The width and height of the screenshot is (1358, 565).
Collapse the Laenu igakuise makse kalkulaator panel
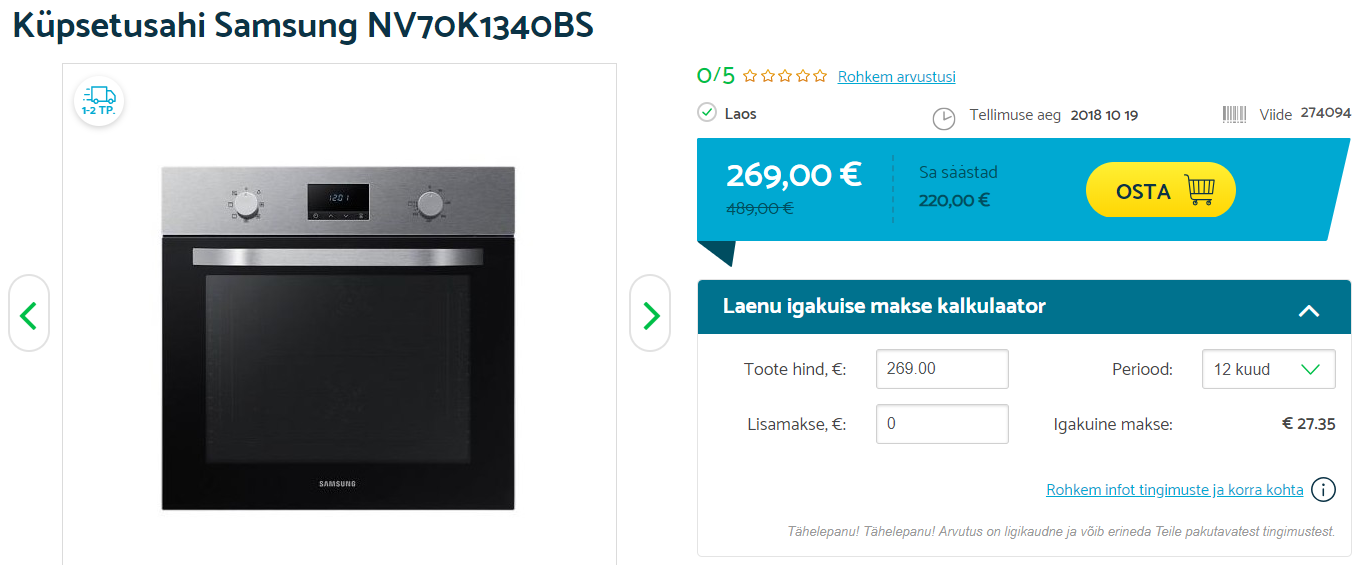[x=1309, y=310]
